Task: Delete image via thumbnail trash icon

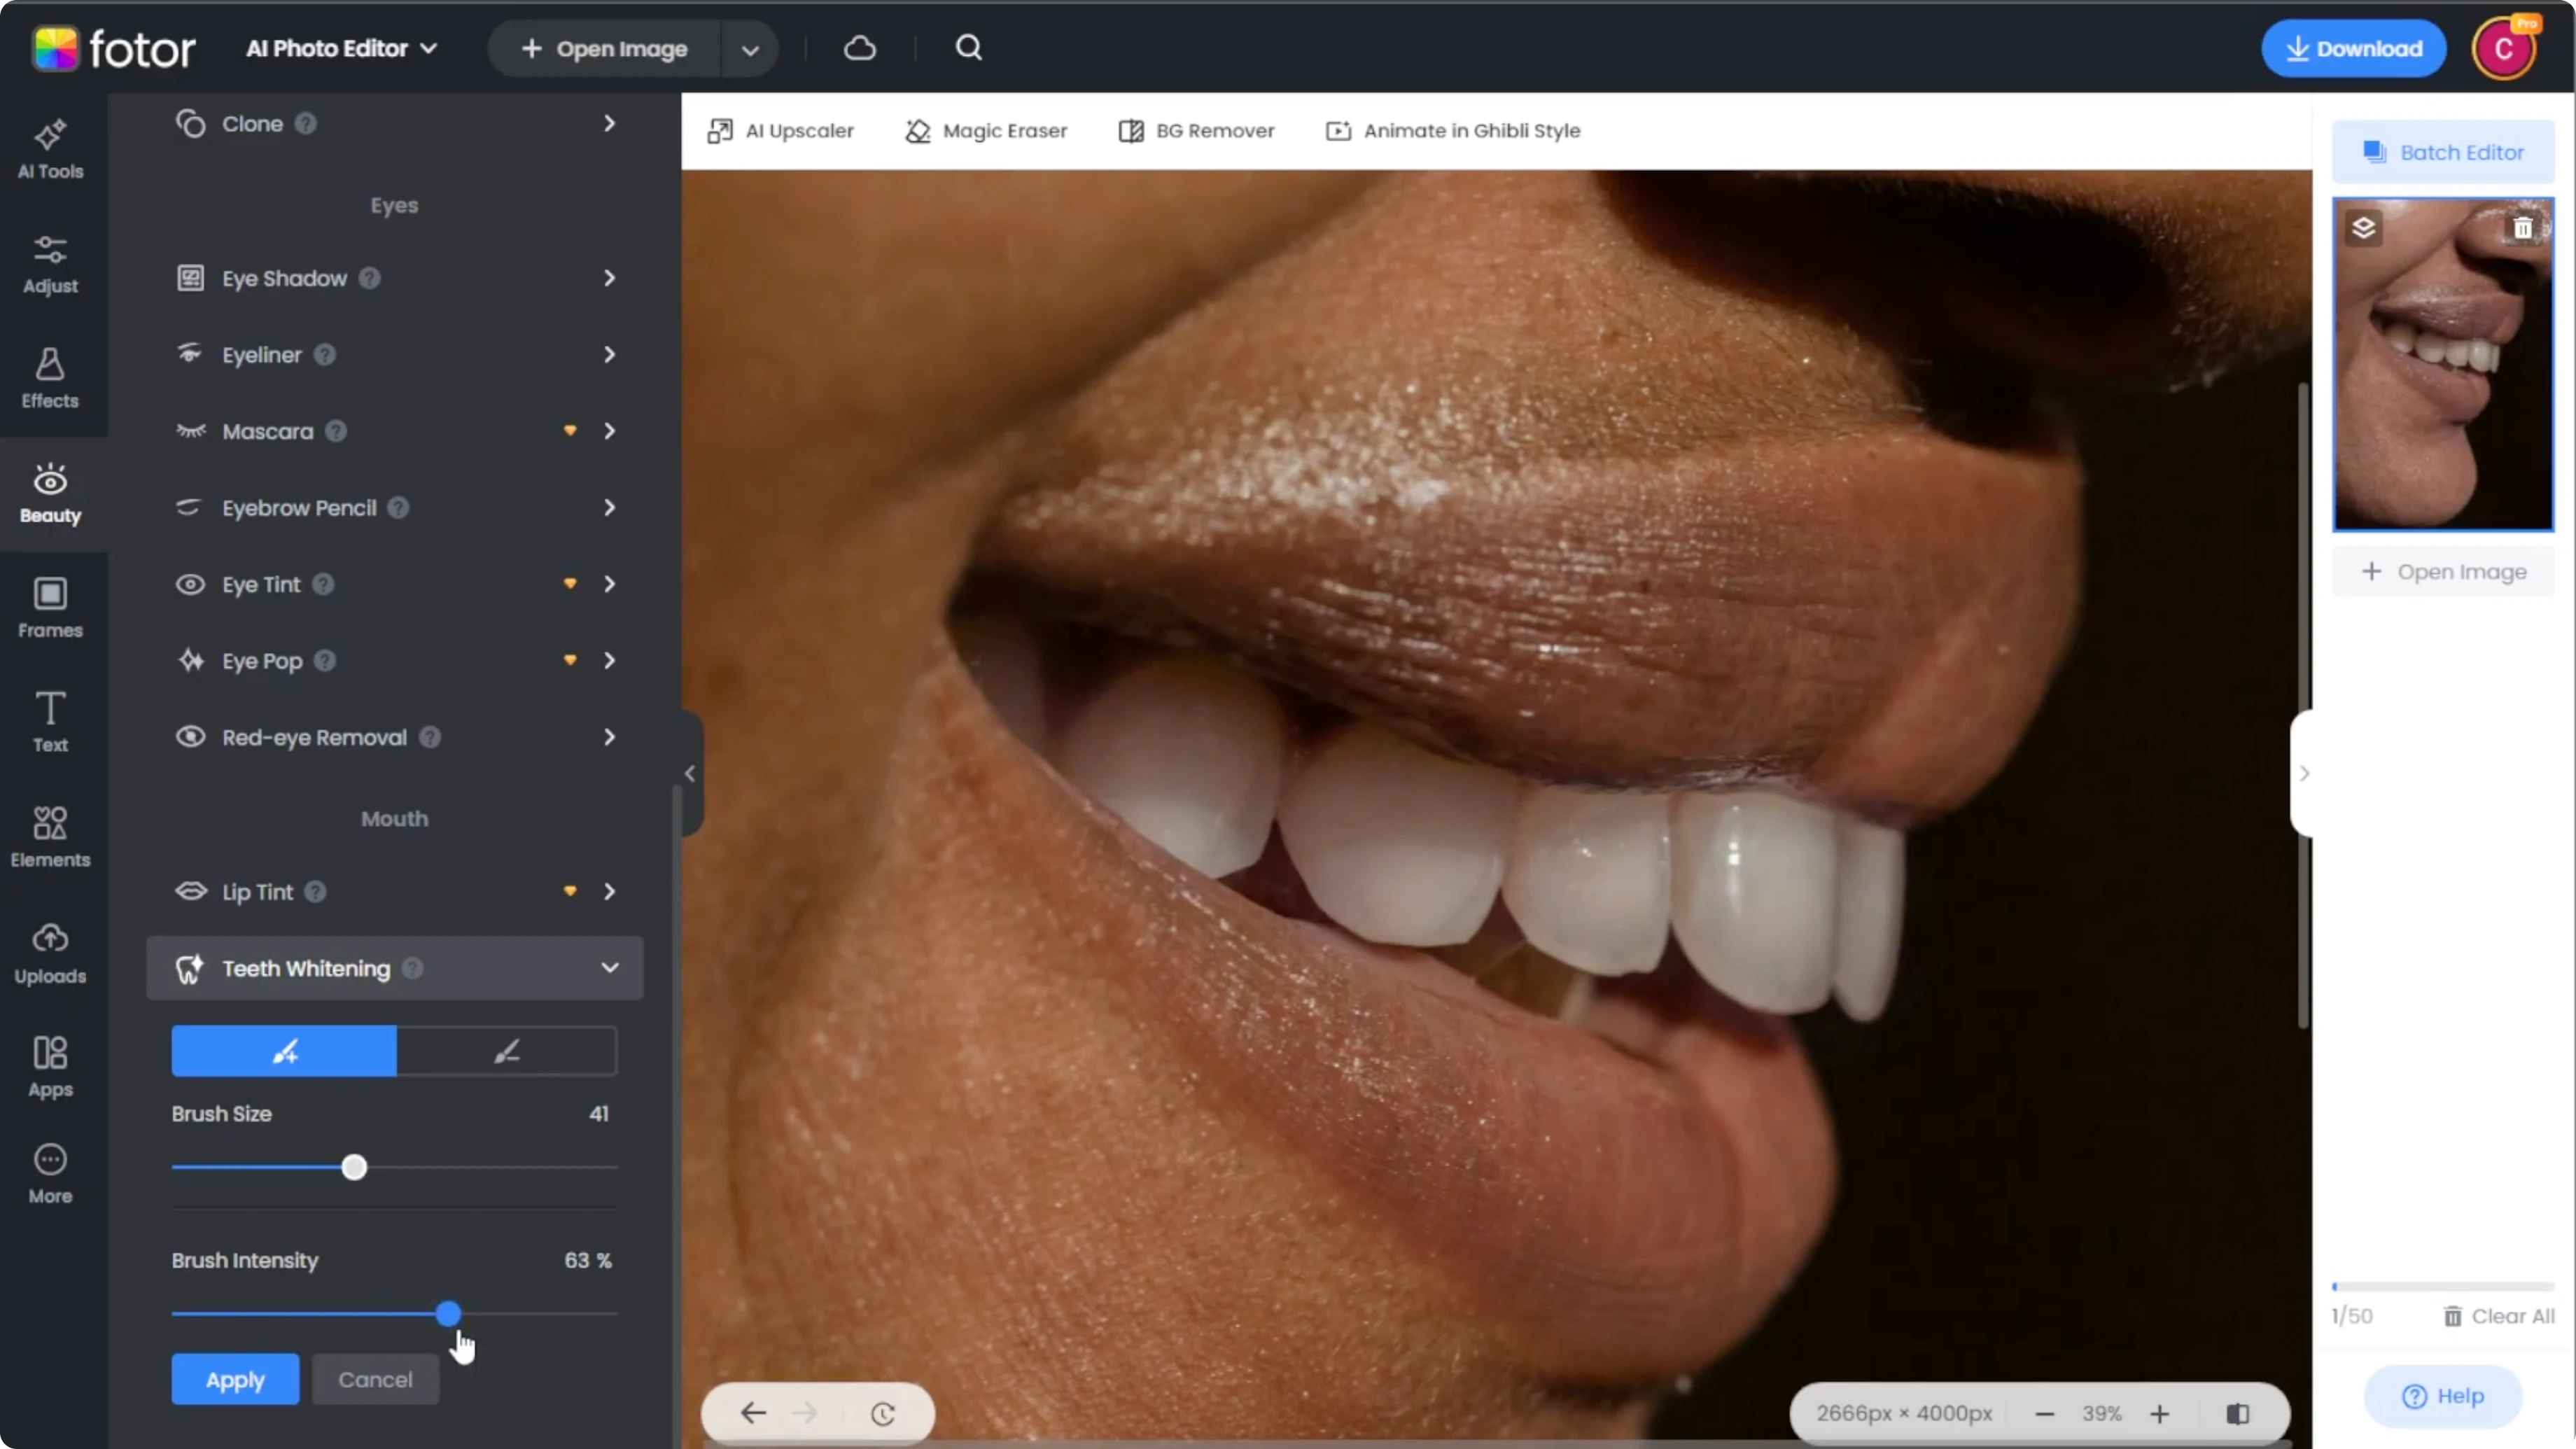Action: pos(2523,228)
